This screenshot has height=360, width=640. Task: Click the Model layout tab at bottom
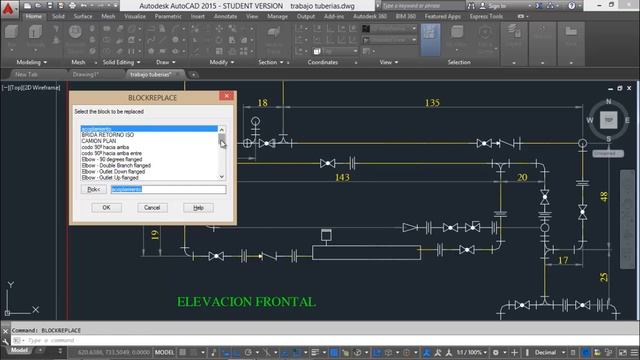[19, 351]
